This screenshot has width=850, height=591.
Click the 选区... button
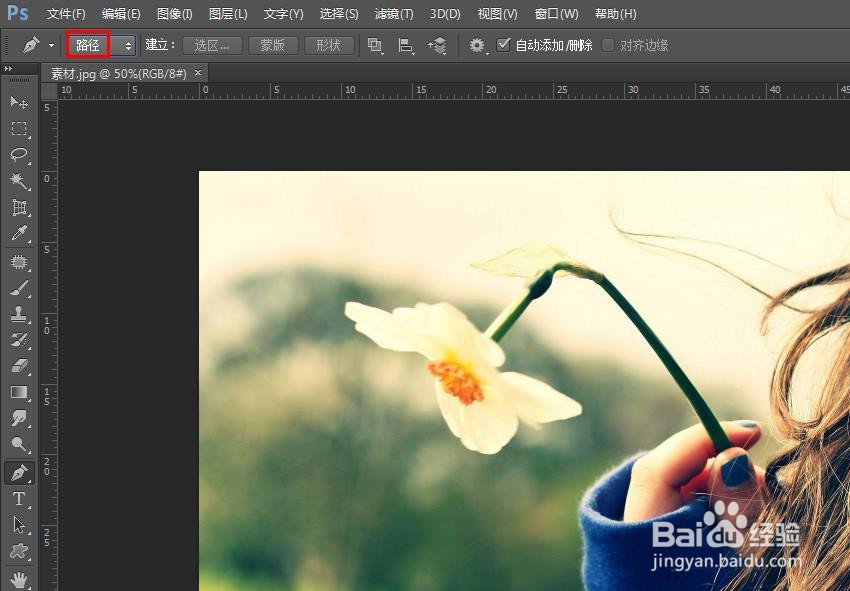coord(211,46)
